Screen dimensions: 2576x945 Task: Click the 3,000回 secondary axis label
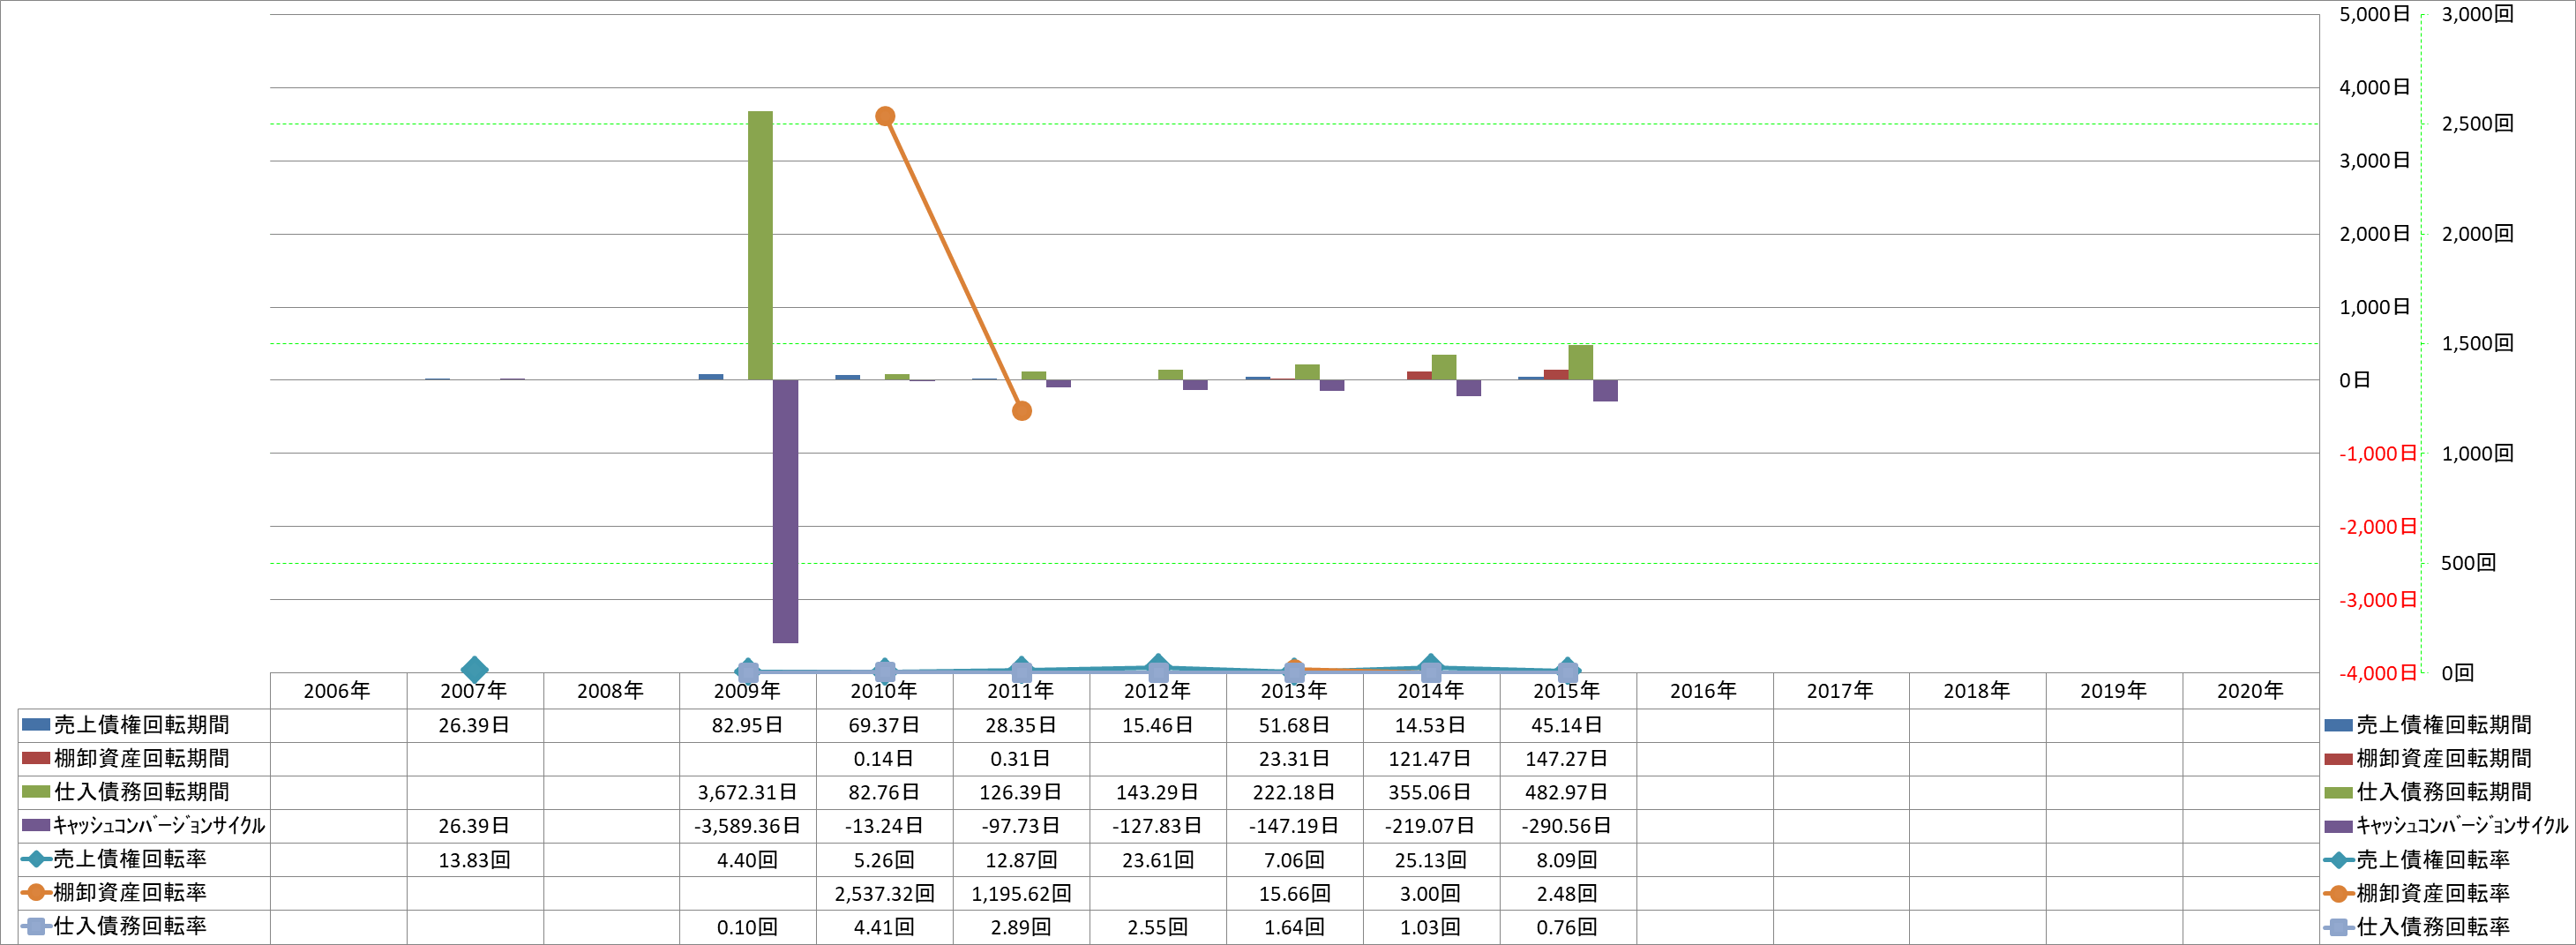[x=2477, y=14]
